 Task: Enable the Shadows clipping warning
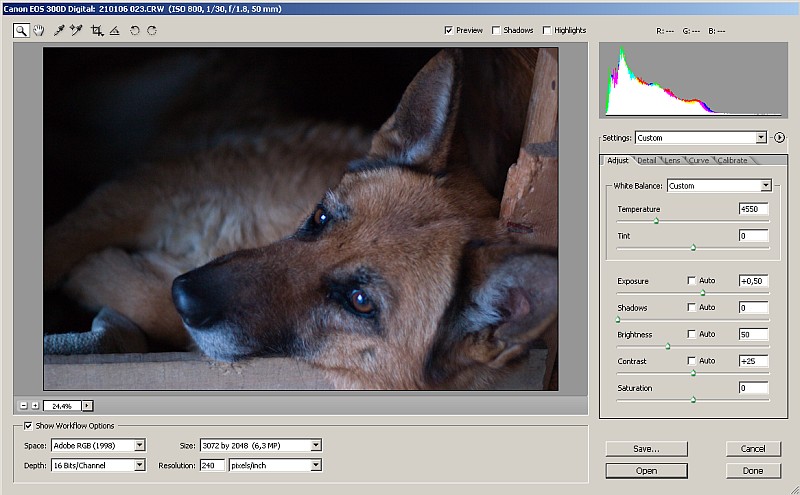click(x=497, y=31)
